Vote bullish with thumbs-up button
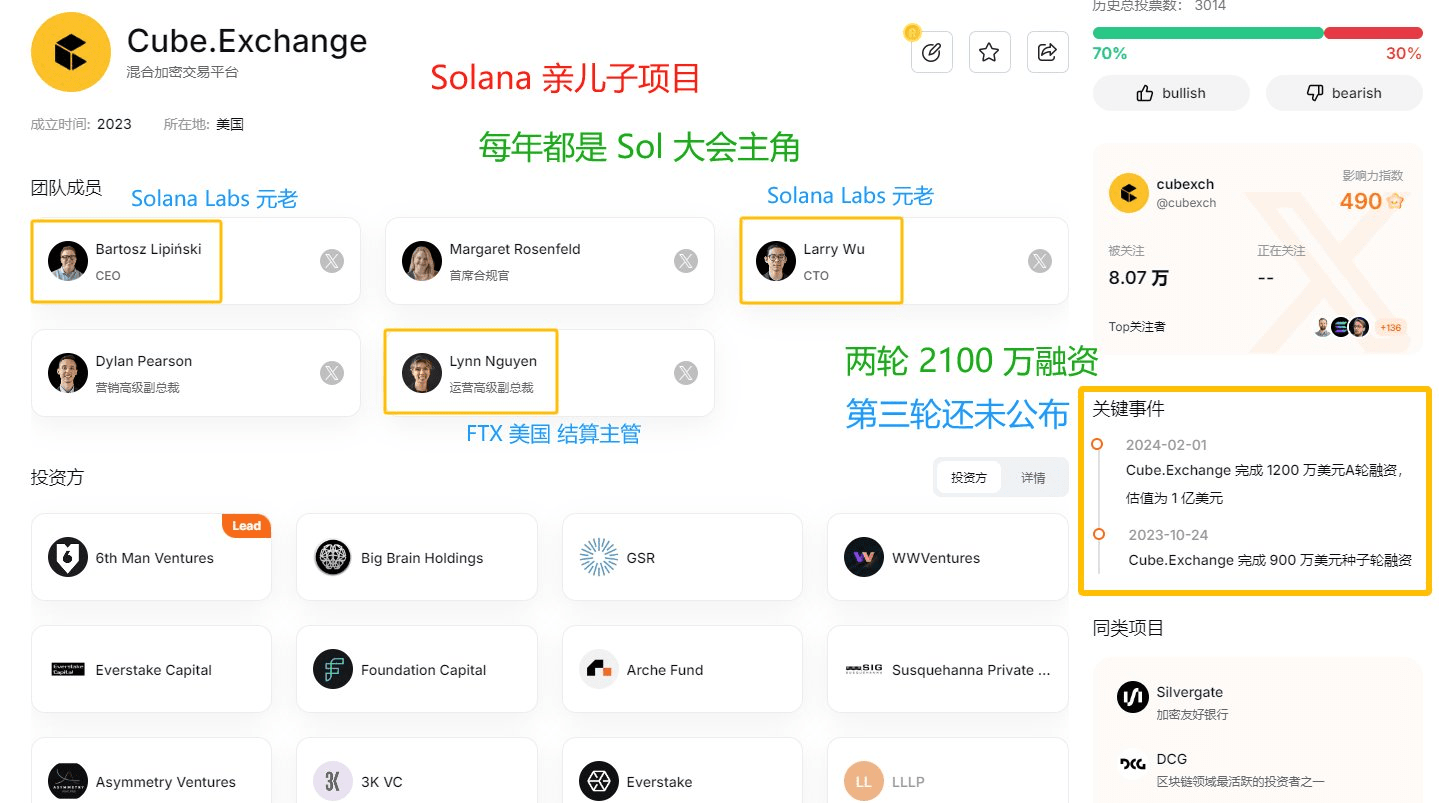1439x803 pixels. point(1171,93)
